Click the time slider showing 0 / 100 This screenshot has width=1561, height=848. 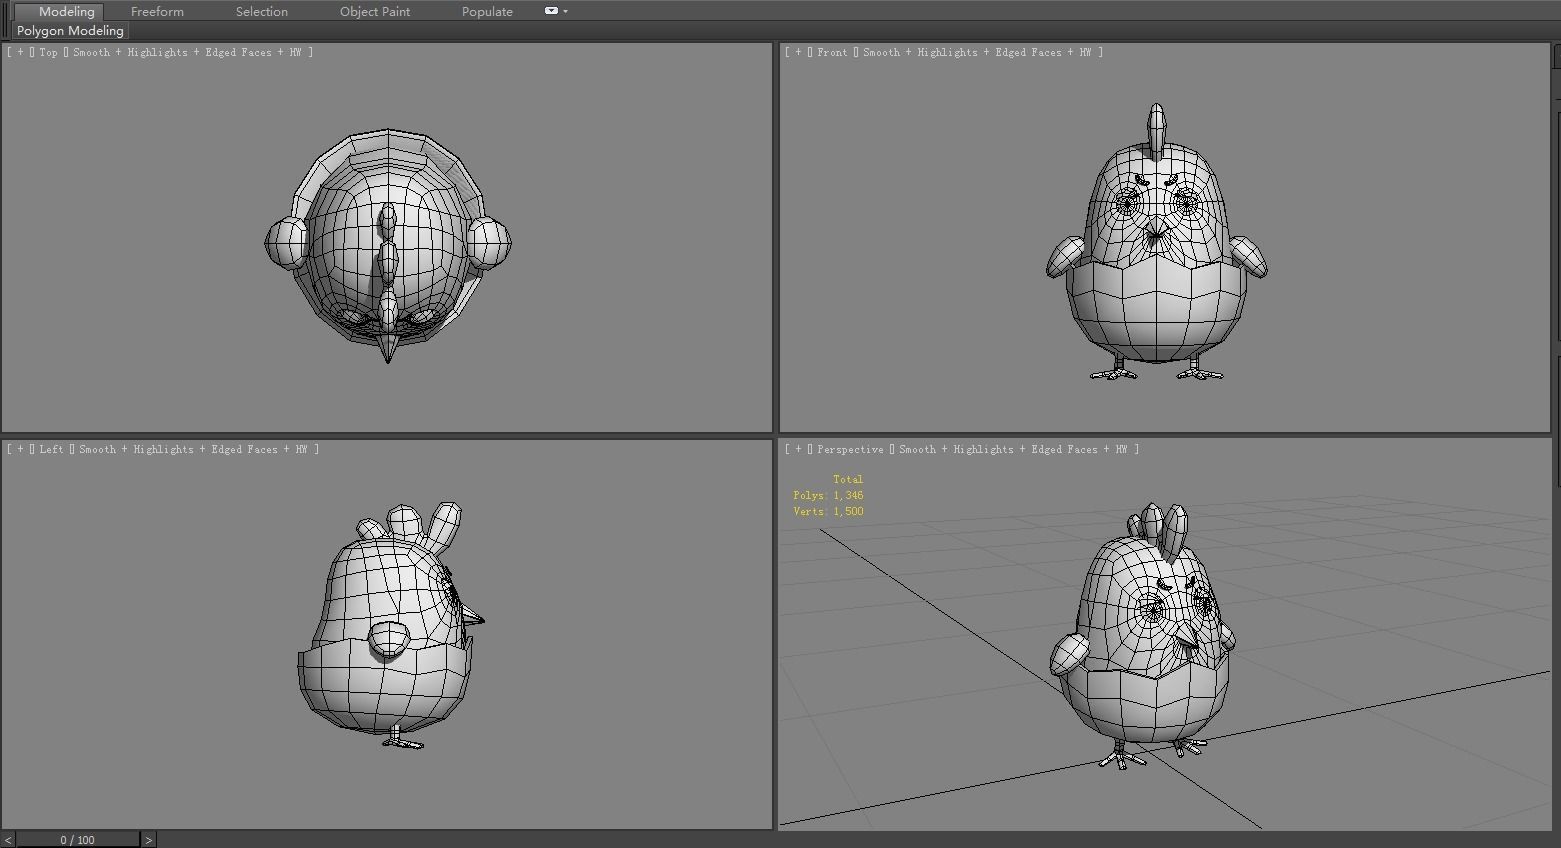click(x=77, y=839)
